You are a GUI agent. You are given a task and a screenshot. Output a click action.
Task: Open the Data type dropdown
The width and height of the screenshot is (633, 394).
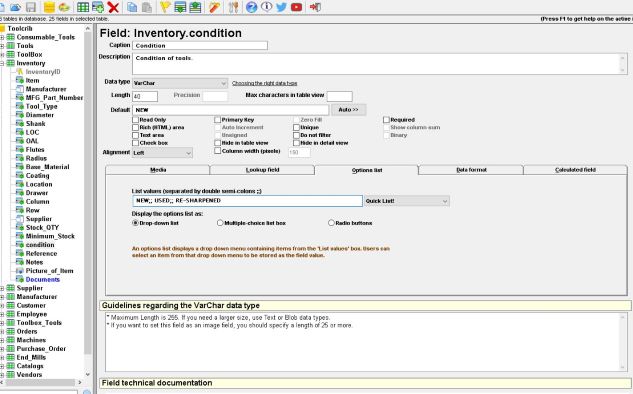pyautogui.click(x=180, y=83)
